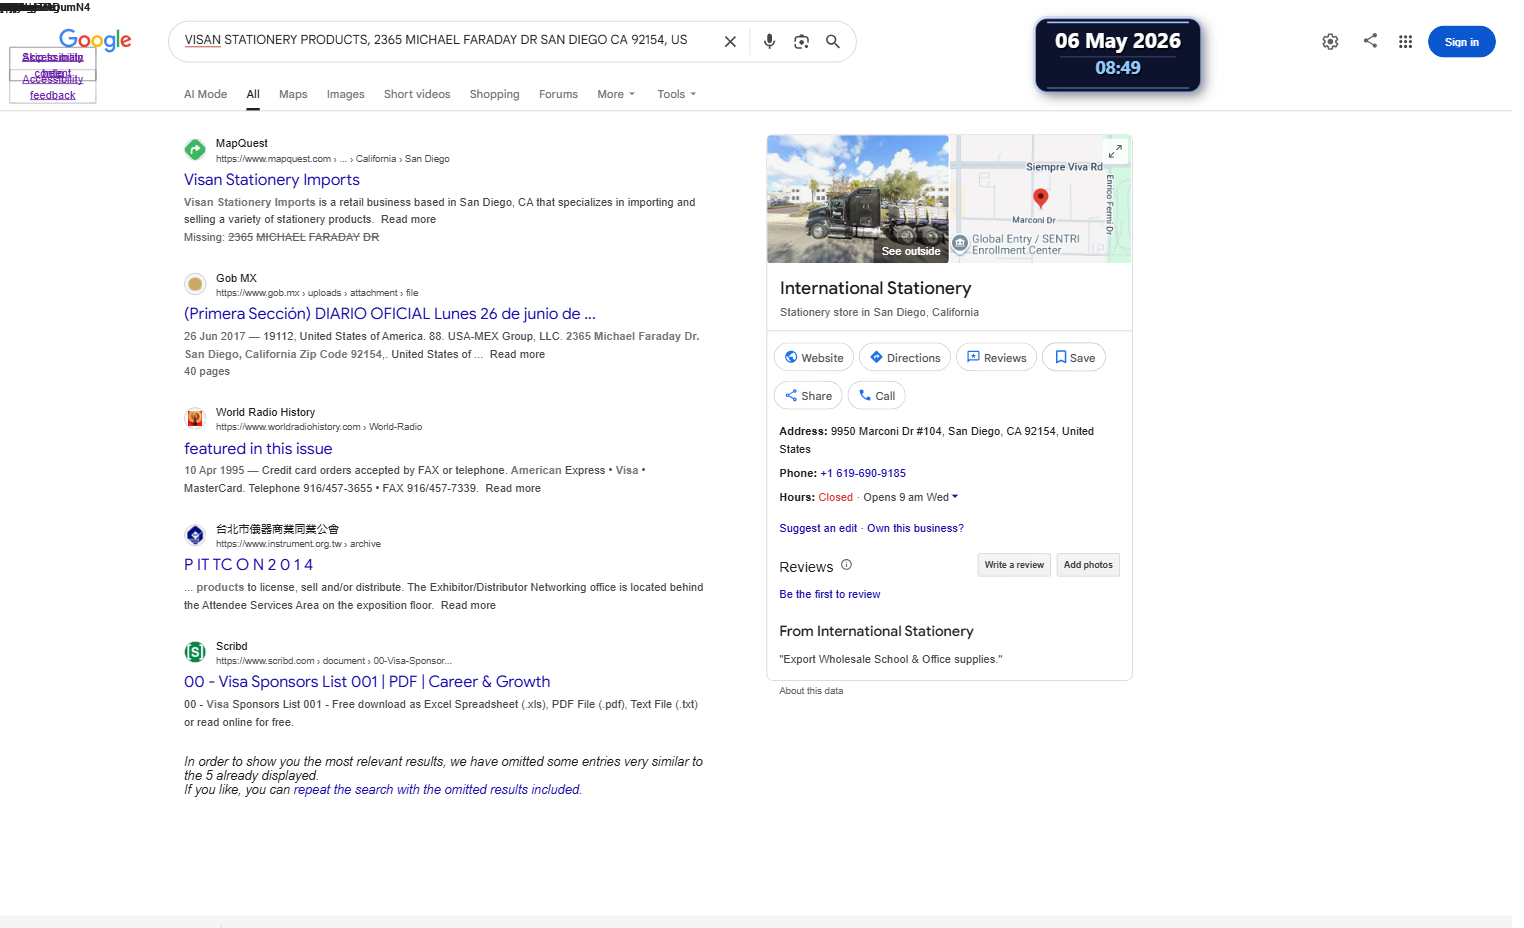The width and height of the screenshot is (1524, 928).
Task: Open the map thumbnail near Marconi Dr
Action: 1040,199
